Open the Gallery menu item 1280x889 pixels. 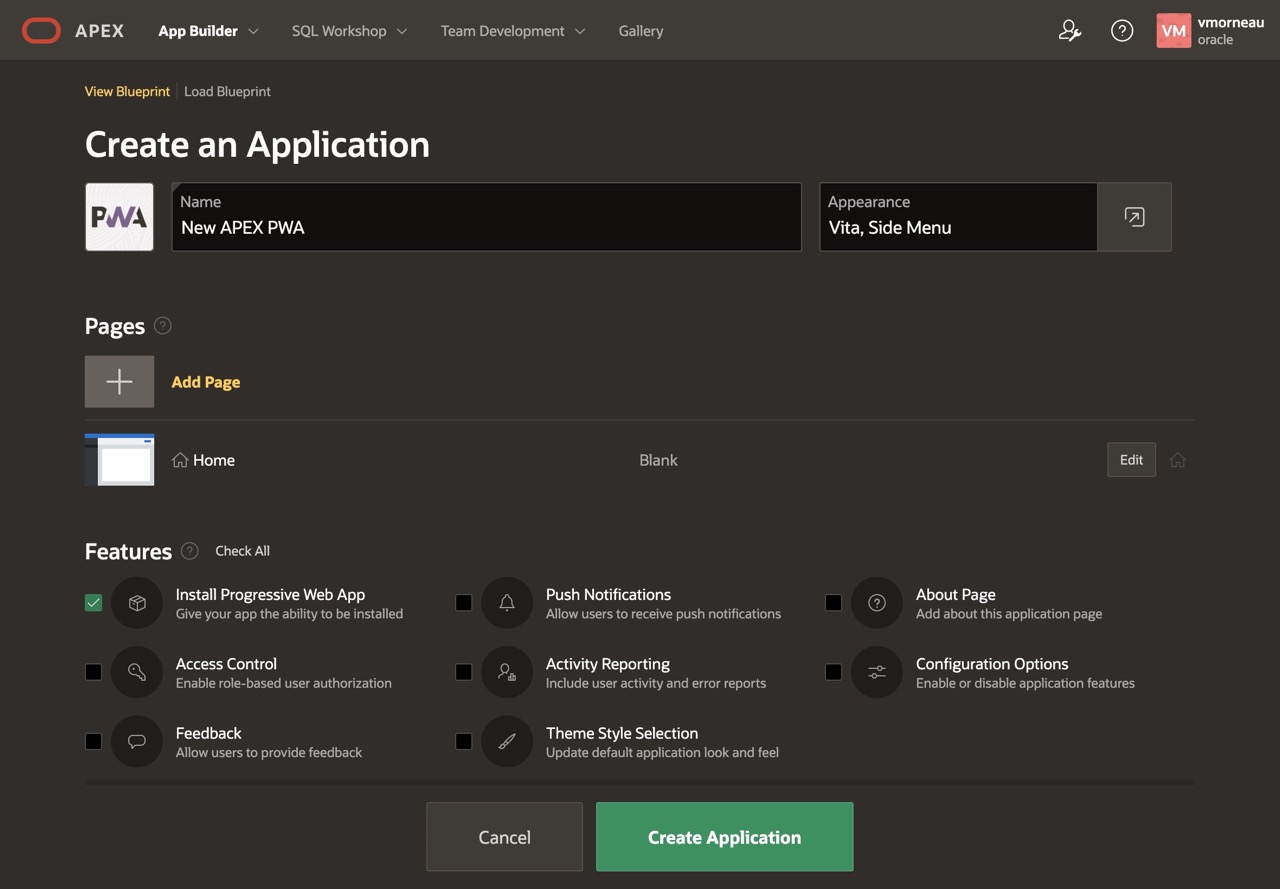(x=640, y=30)
